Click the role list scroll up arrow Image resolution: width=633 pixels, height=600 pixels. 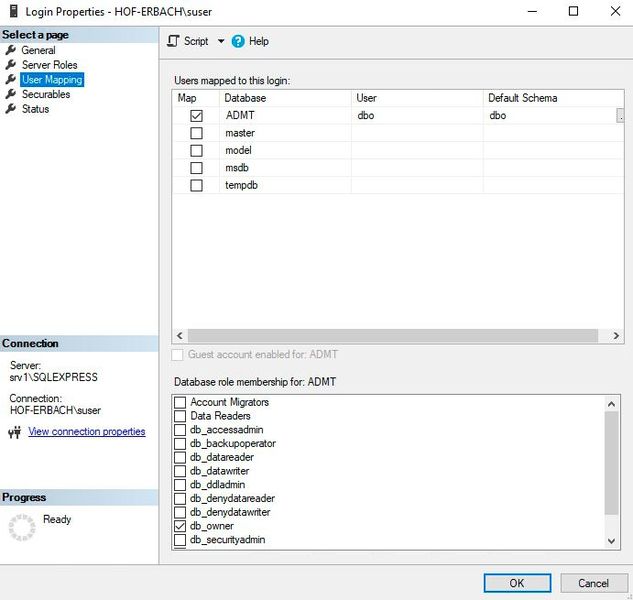612,404
